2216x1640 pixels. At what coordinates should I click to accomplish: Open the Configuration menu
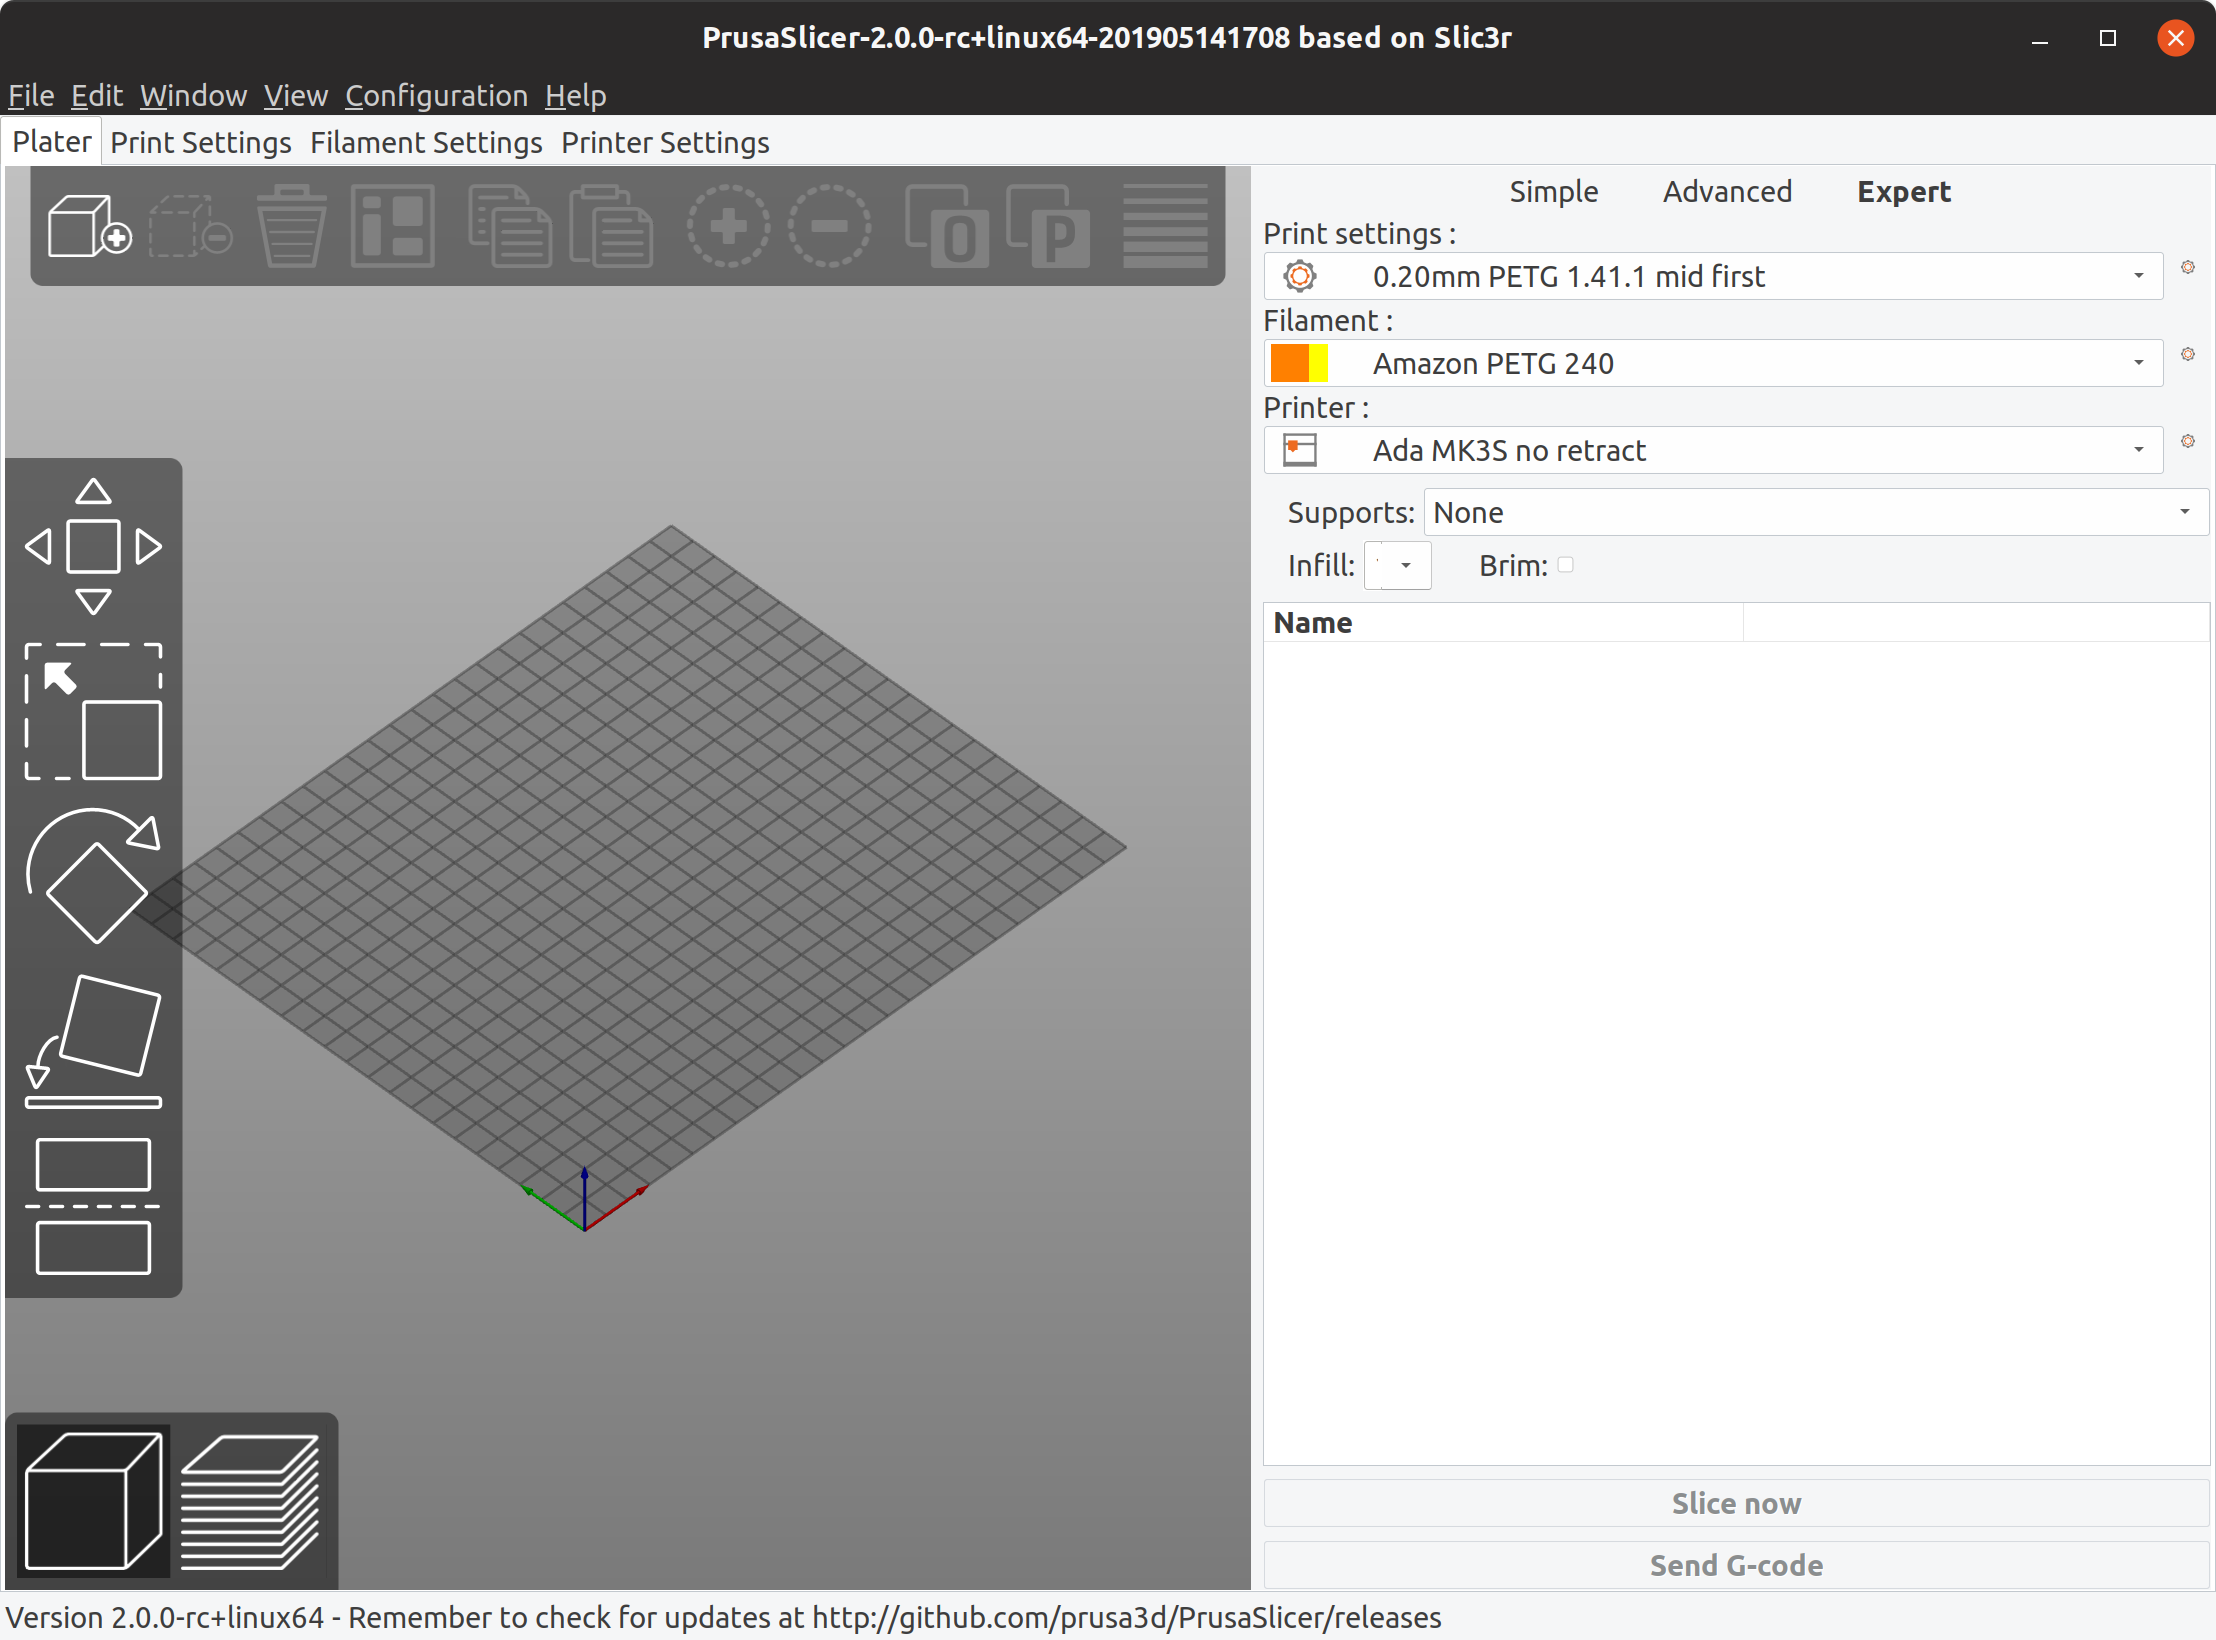pyautogui.click(x=436, y=96)
